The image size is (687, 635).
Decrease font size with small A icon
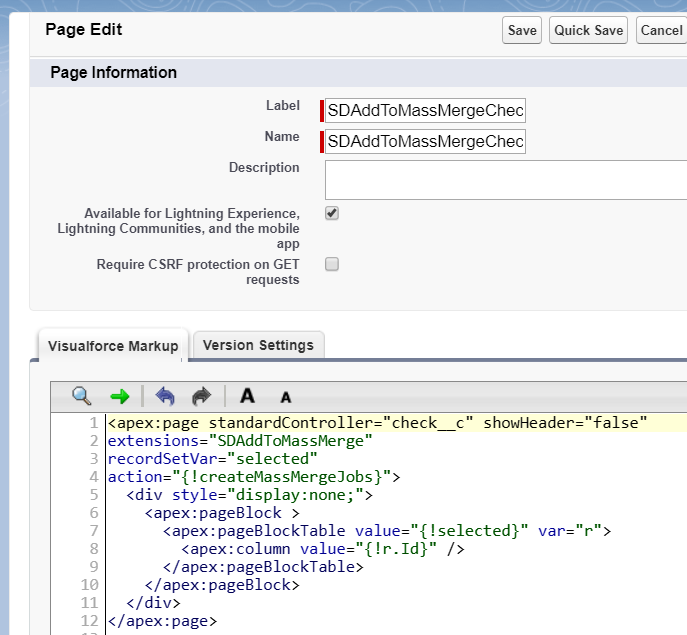coord(286,397)
